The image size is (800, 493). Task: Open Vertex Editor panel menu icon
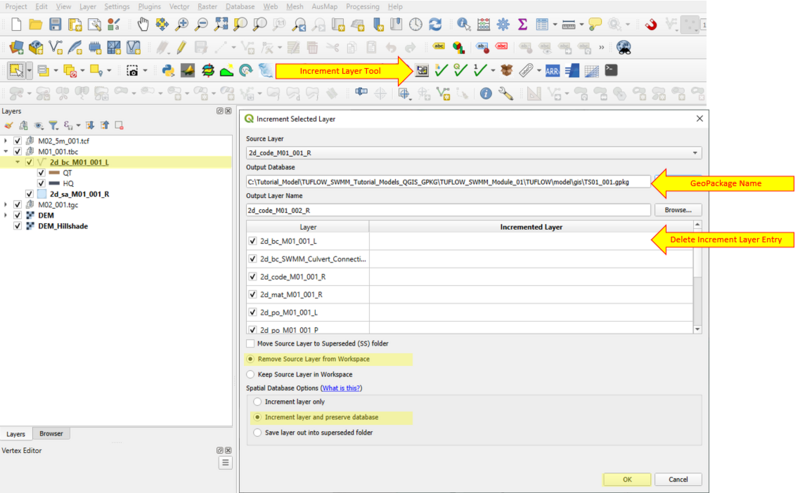pyautogui.click(x=225, y=463)
